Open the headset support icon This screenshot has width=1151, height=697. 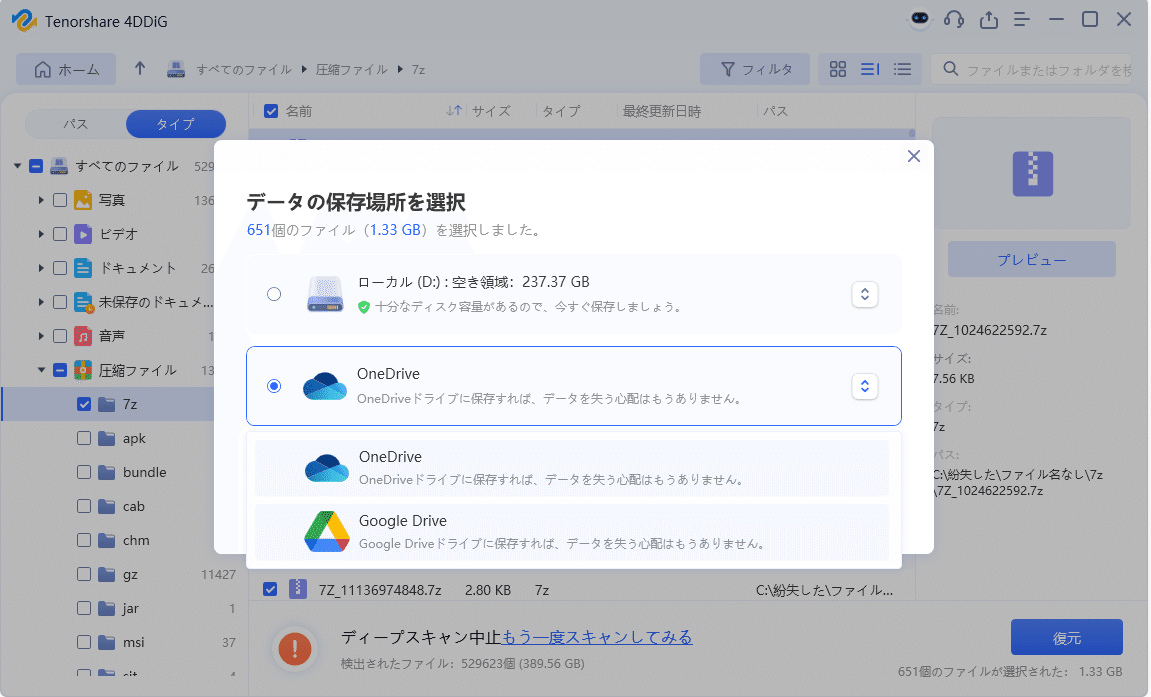click(954, 19)
